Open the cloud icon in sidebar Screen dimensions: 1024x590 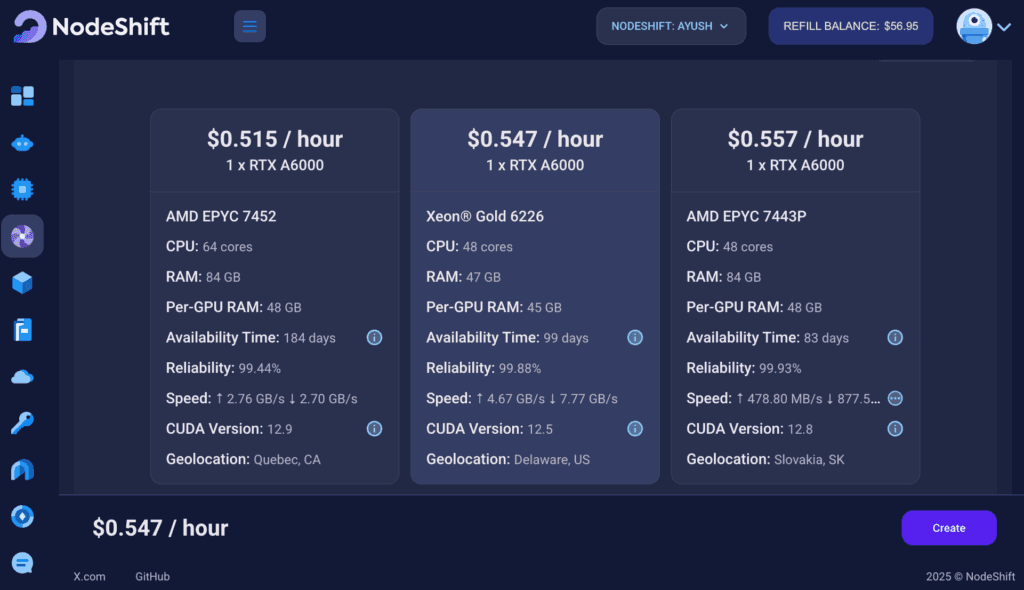[x=22, y=377]
